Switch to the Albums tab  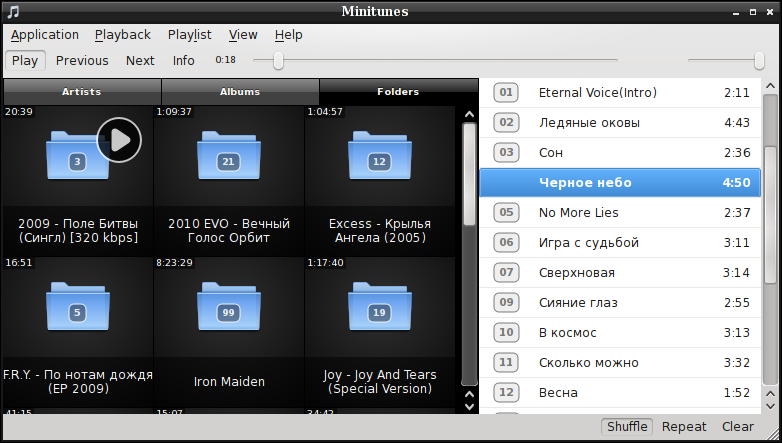240,92
